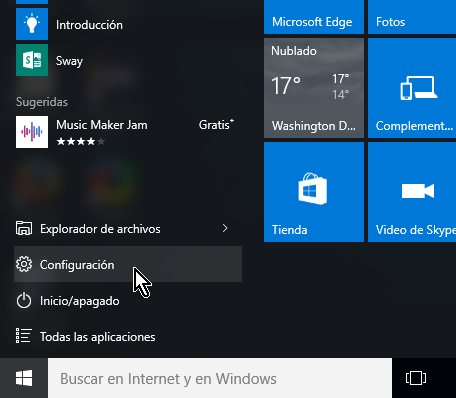Open the Fotos tile

tap(412, 17)
